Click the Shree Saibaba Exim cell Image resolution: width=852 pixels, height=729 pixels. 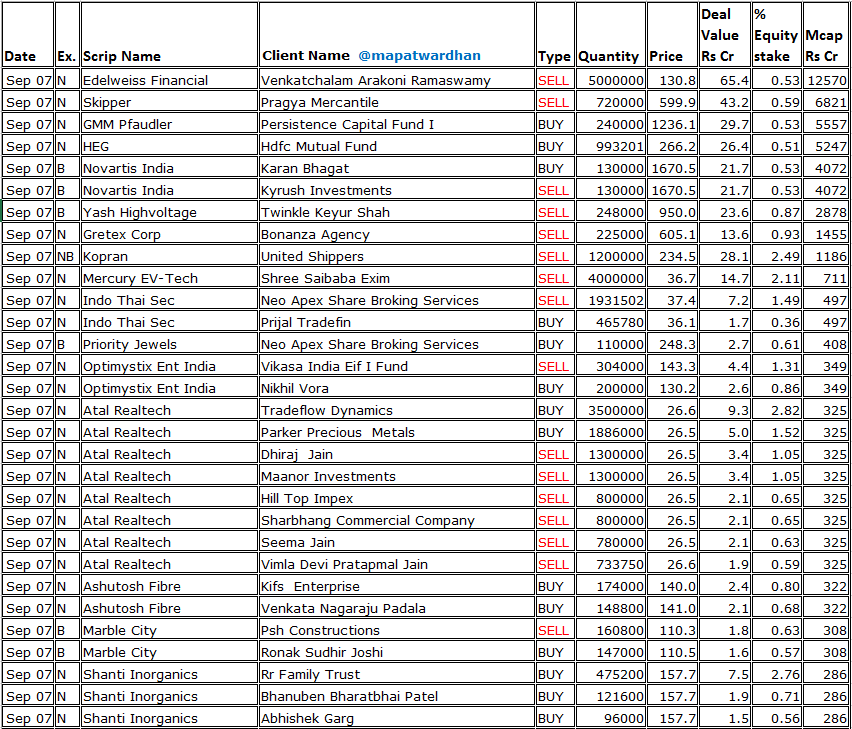pos(397,278)
